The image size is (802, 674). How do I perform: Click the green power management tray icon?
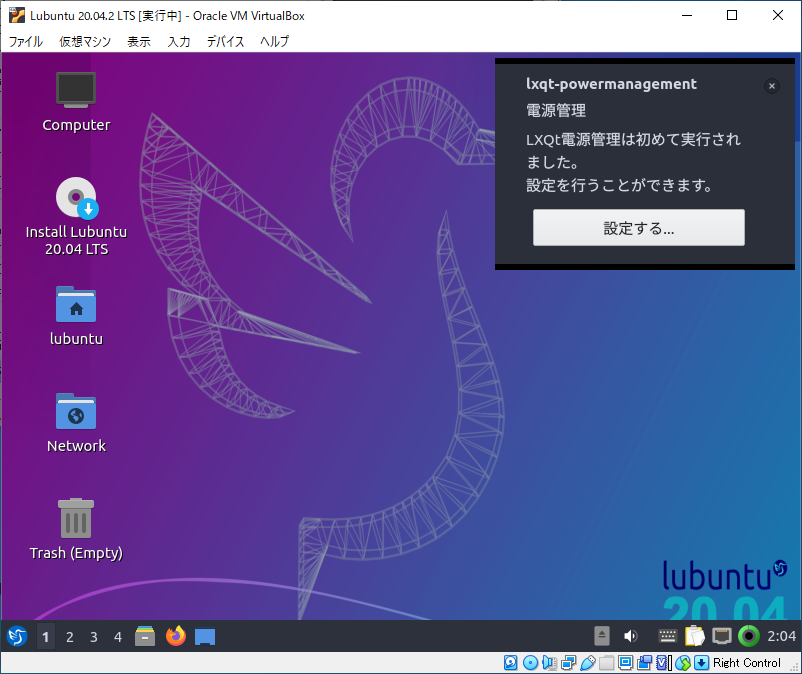[x=749, y=636]
